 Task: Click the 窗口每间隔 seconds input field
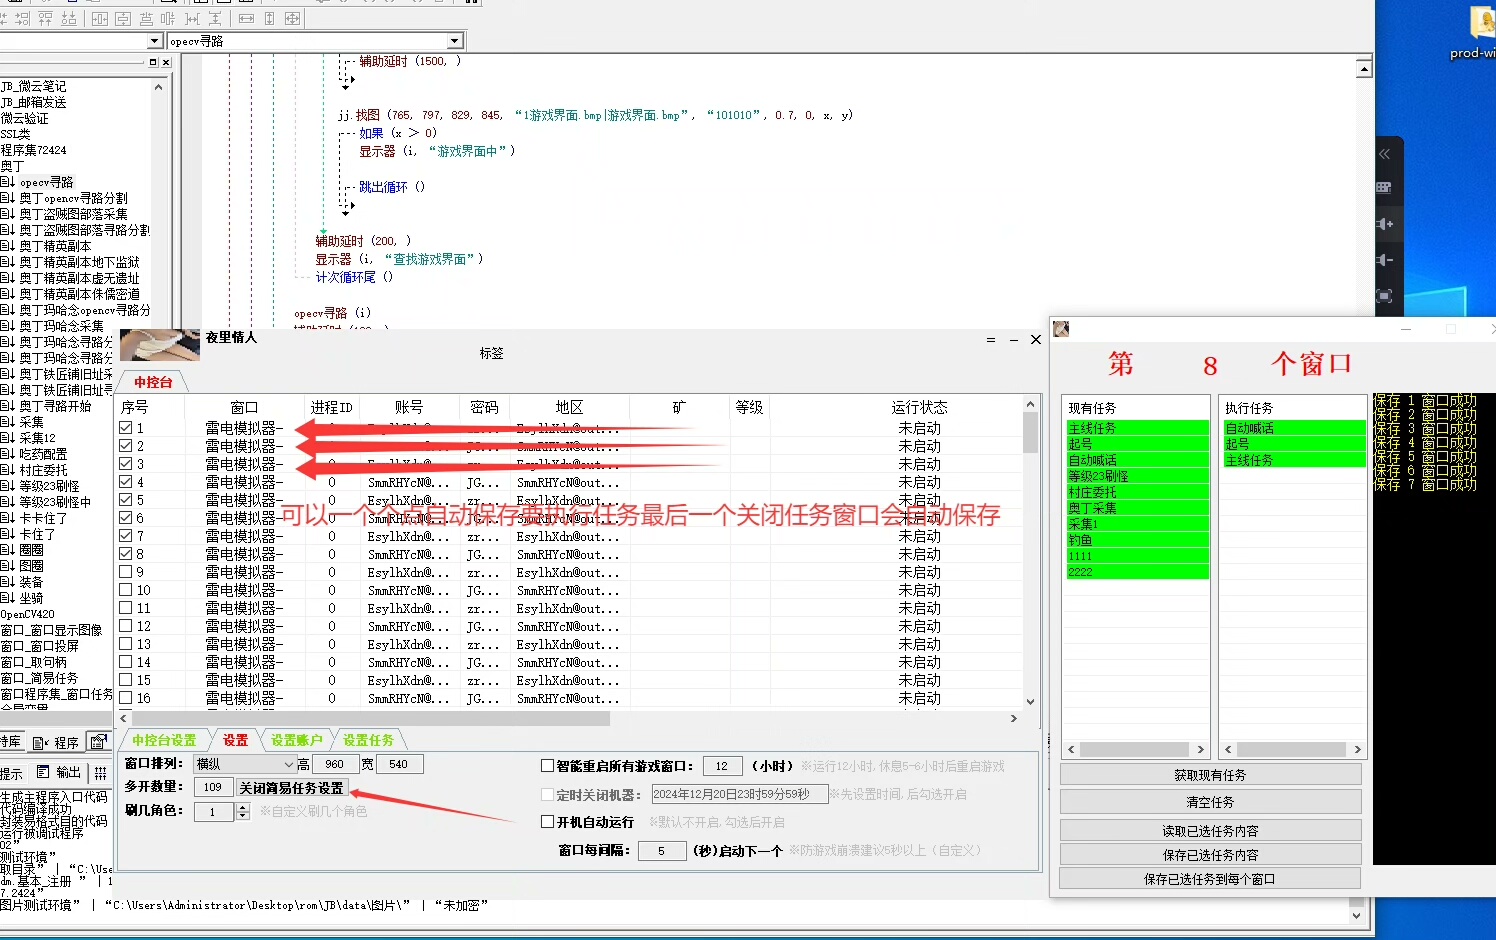click(661, 851)
